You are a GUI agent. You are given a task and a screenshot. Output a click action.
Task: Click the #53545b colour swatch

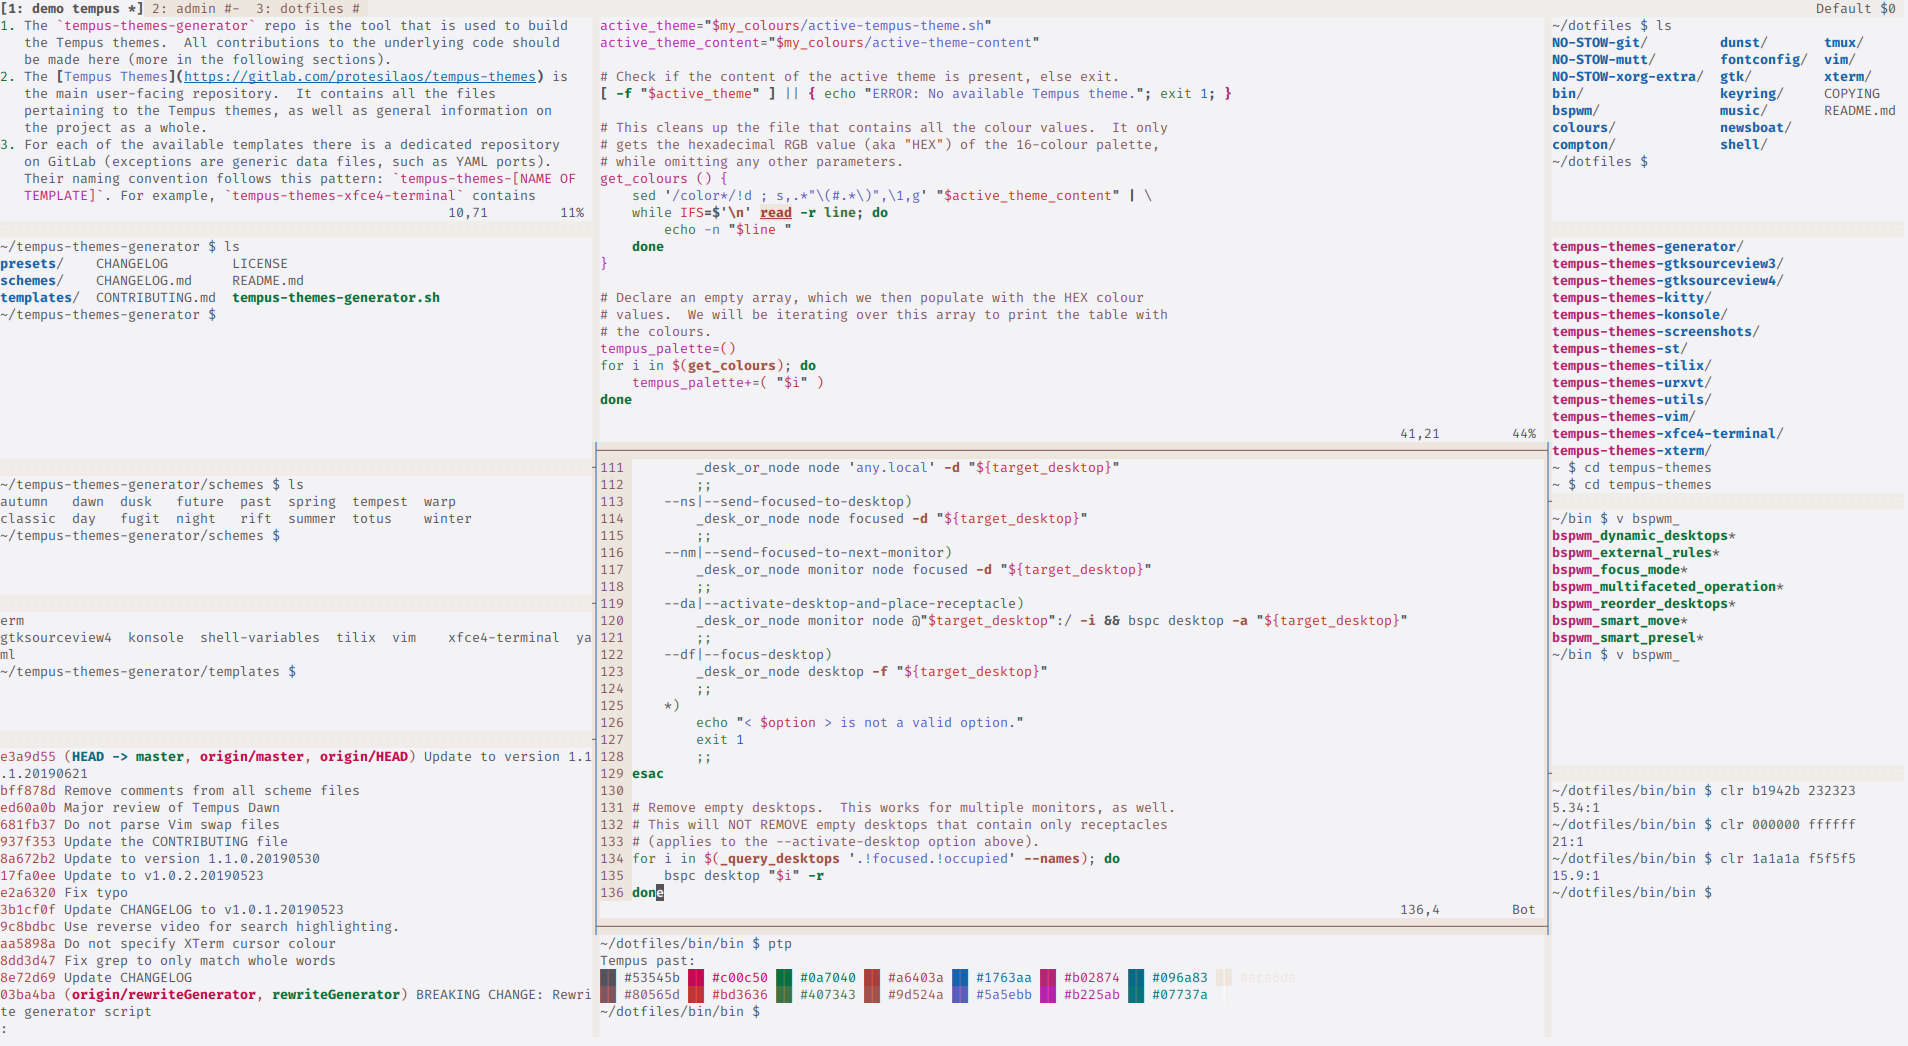click(x=608, y=977)
